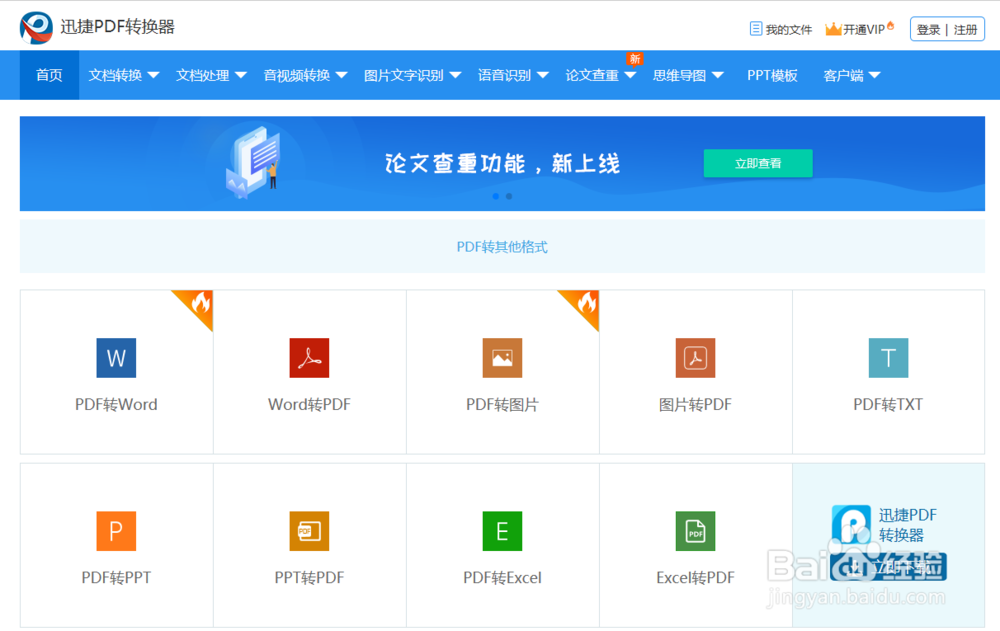Click the Excel转PDF label text
Screen dimensions: 1000x631
point(695,577)
